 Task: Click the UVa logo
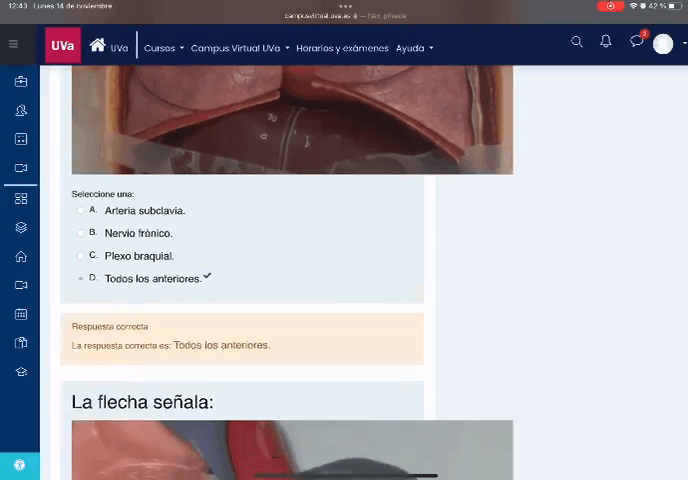(x=63, y=46)
